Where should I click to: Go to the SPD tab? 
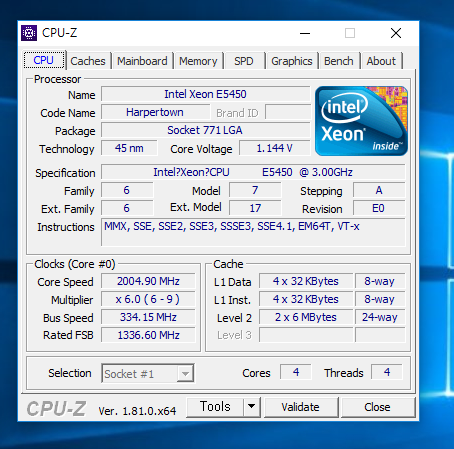click(x=244, y=61)
